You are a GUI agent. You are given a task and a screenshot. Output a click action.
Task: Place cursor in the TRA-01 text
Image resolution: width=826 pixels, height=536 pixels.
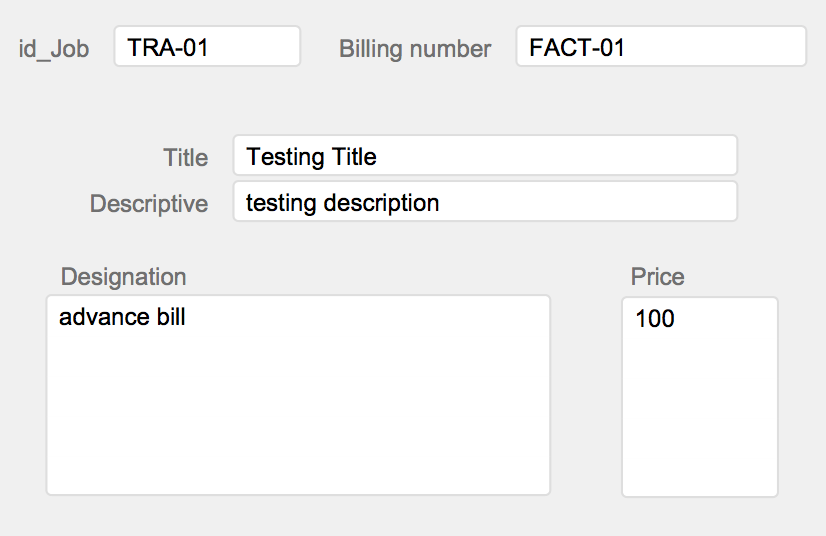click(168, 48)
